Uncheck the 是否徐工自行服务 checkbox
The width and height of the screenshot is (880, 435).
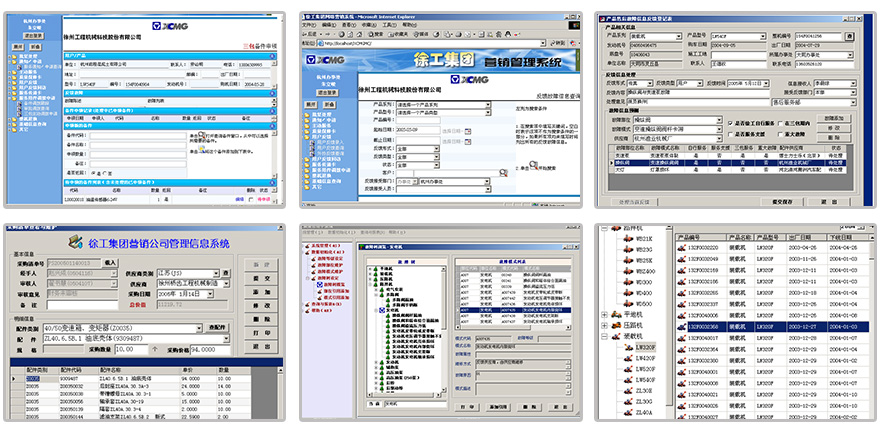tap(731, 123)
